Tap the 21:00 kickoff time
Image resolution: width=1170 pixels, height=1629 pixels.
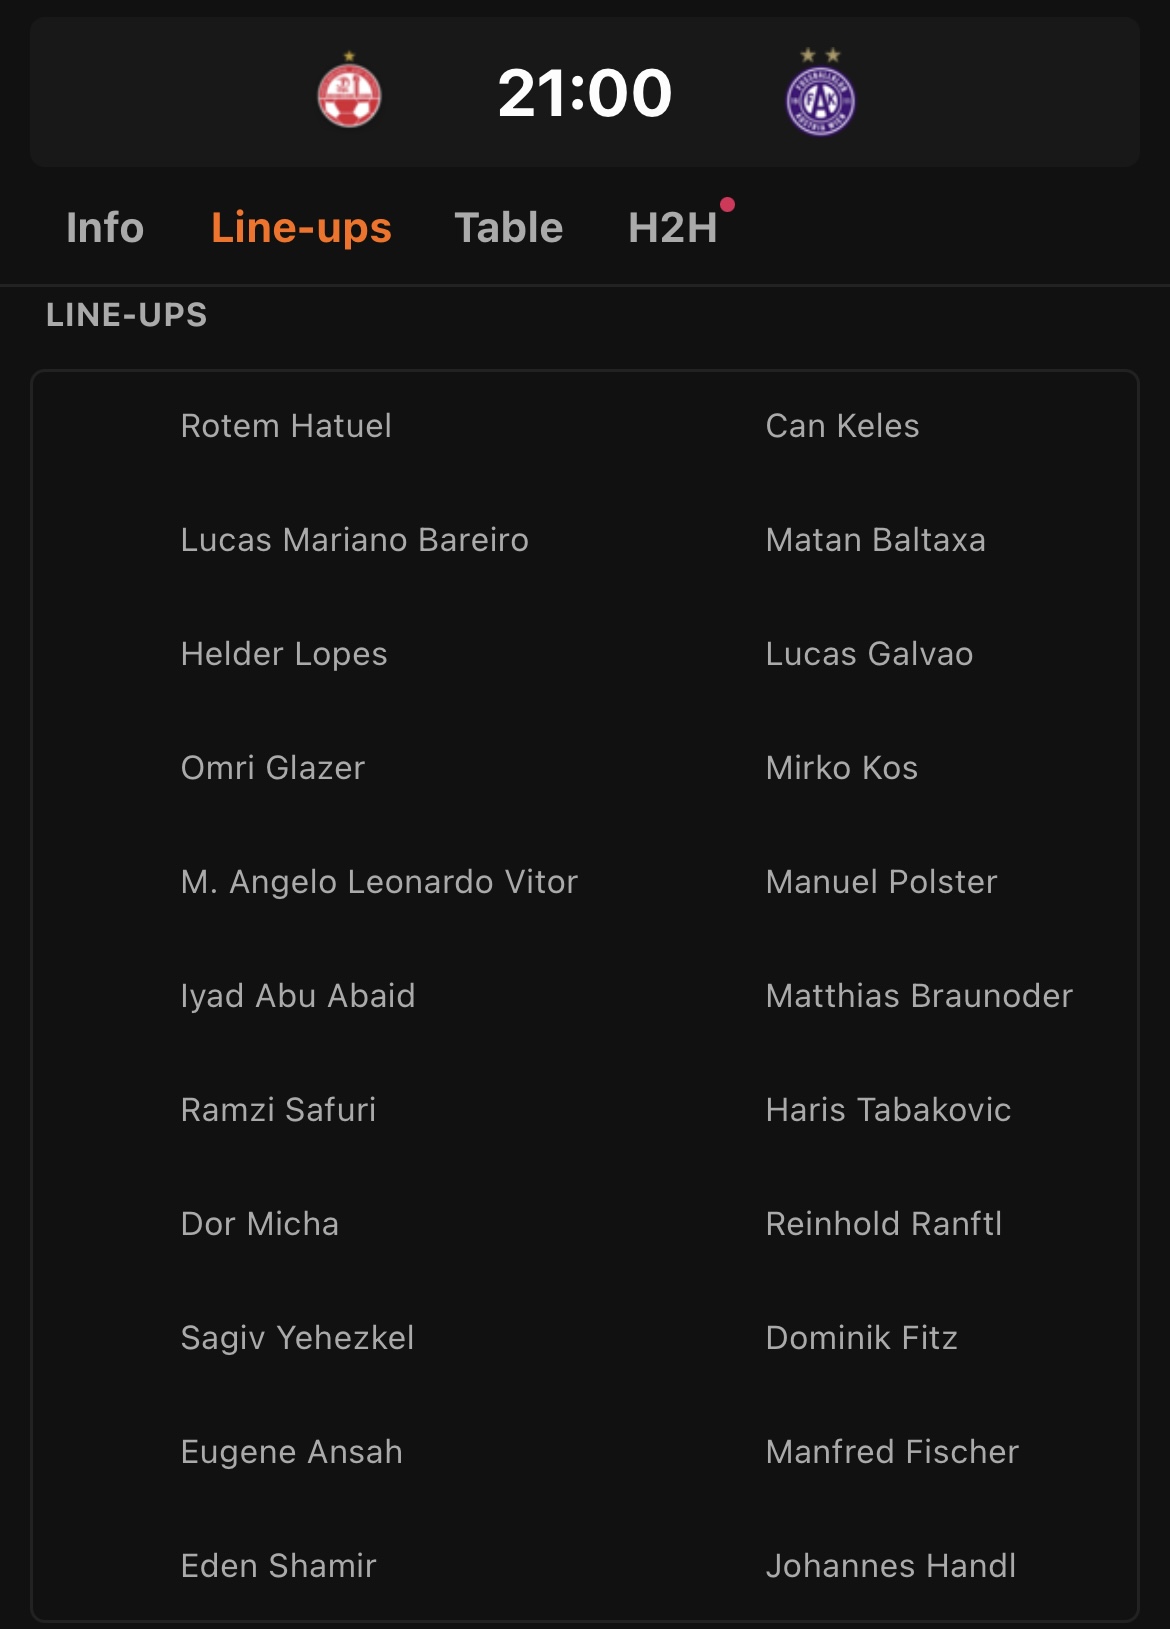pos(585,93)
